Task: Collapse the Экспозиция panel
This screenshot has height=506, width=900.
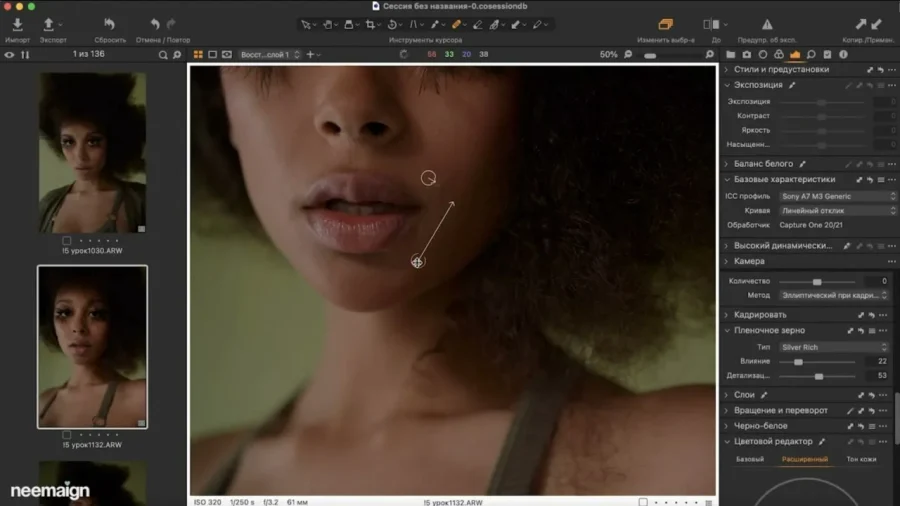Action: point(727,85)
